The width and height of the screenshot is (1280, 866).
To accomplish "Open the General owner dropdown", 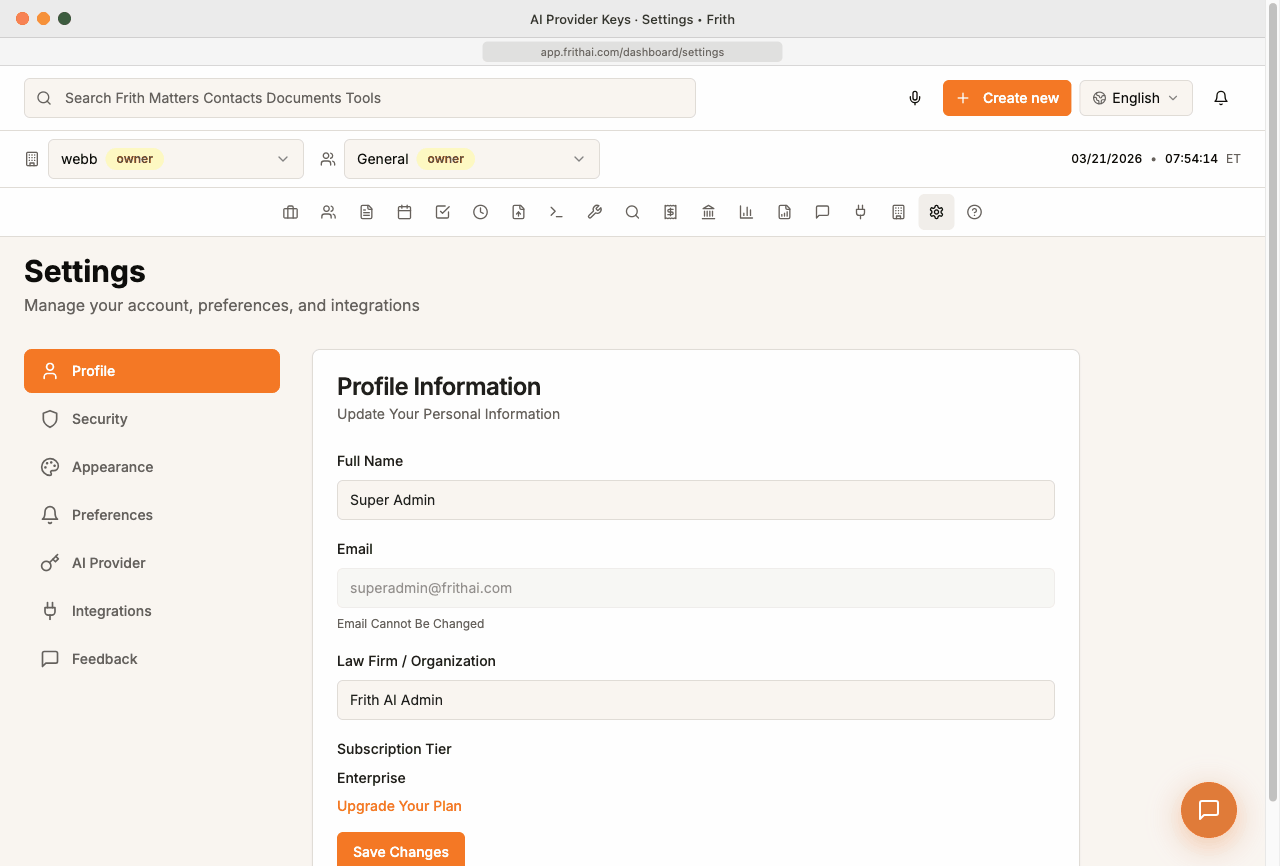I will coord(472,158).
